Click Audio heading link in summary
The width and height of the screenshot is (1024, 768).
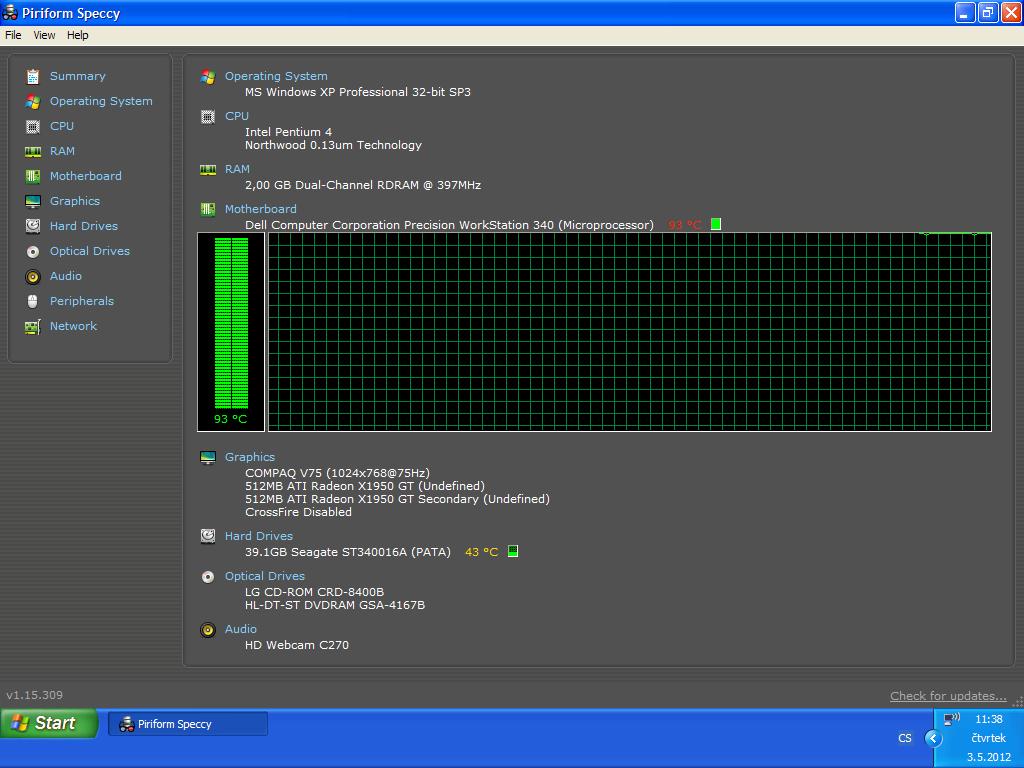coord(240,629)
